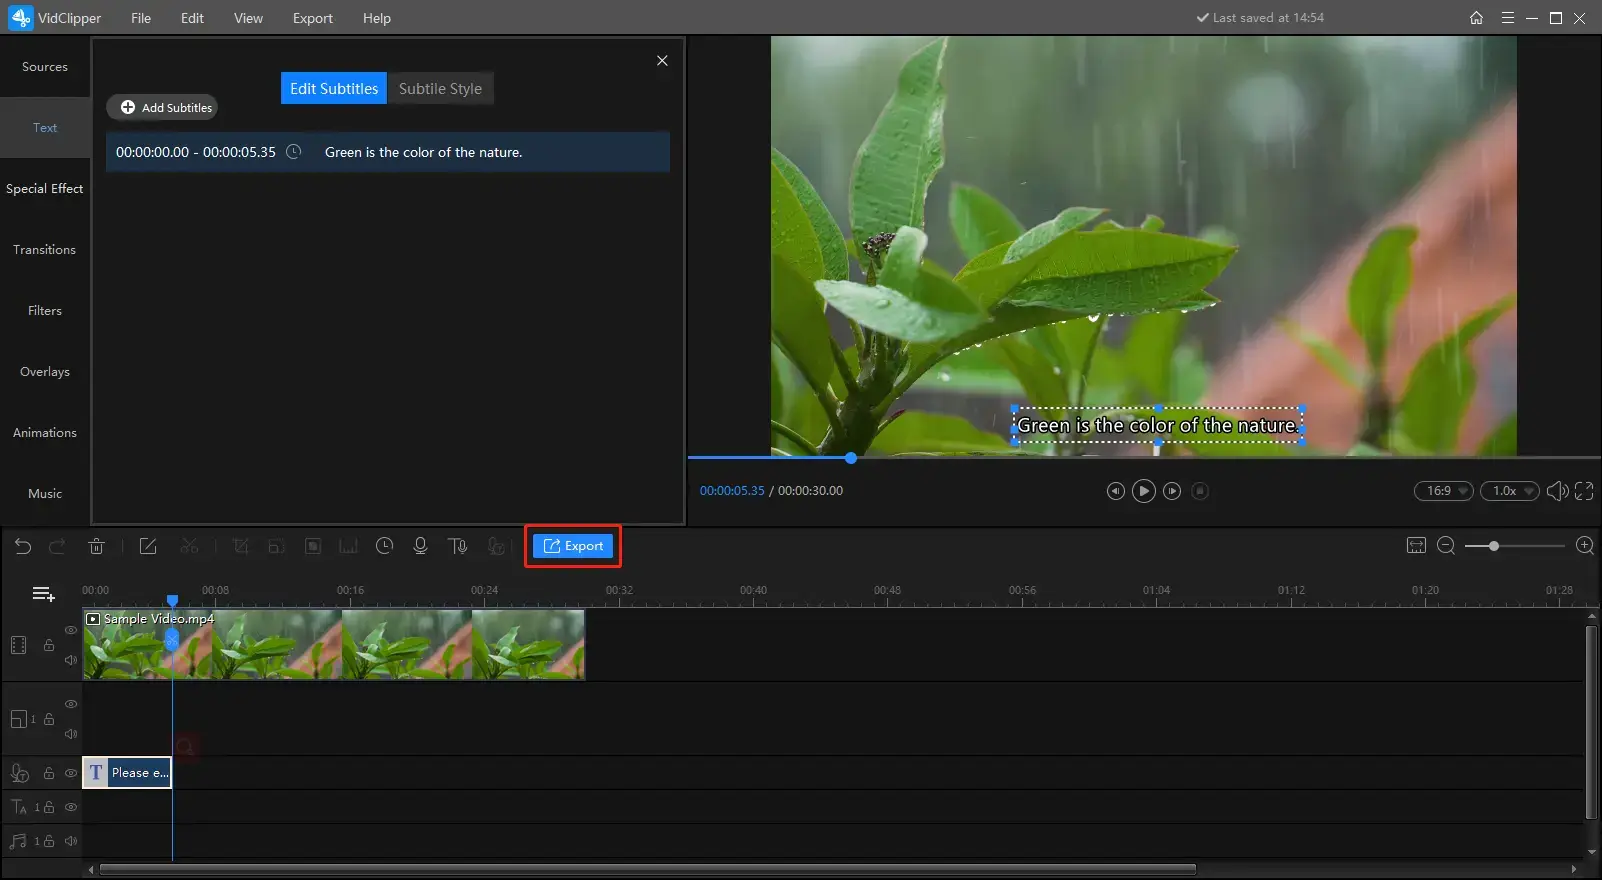This screenshot has width=1602, height=880.
Task: Lock the Sample Video track
Action: tap(48, 645)
